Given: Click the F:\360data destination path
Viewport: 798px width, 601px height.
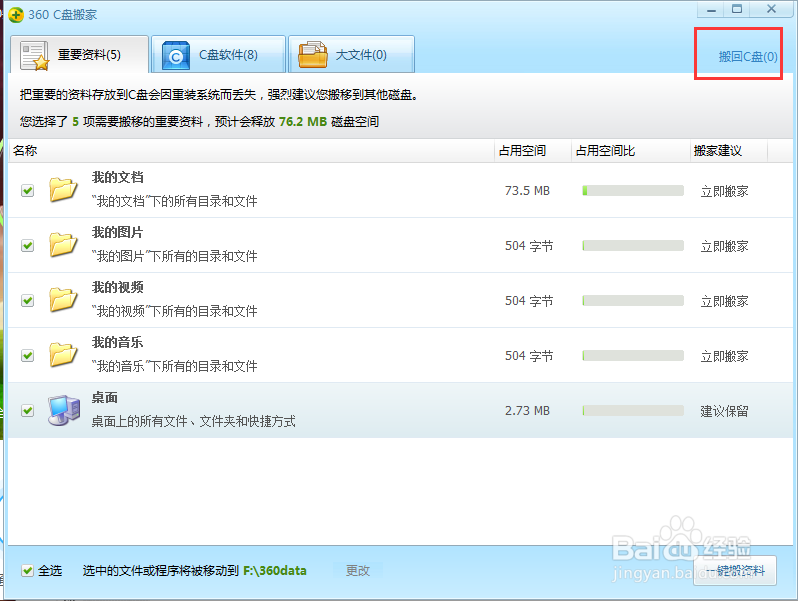Looking at the screenshot, I should click(x=275, y=571).
